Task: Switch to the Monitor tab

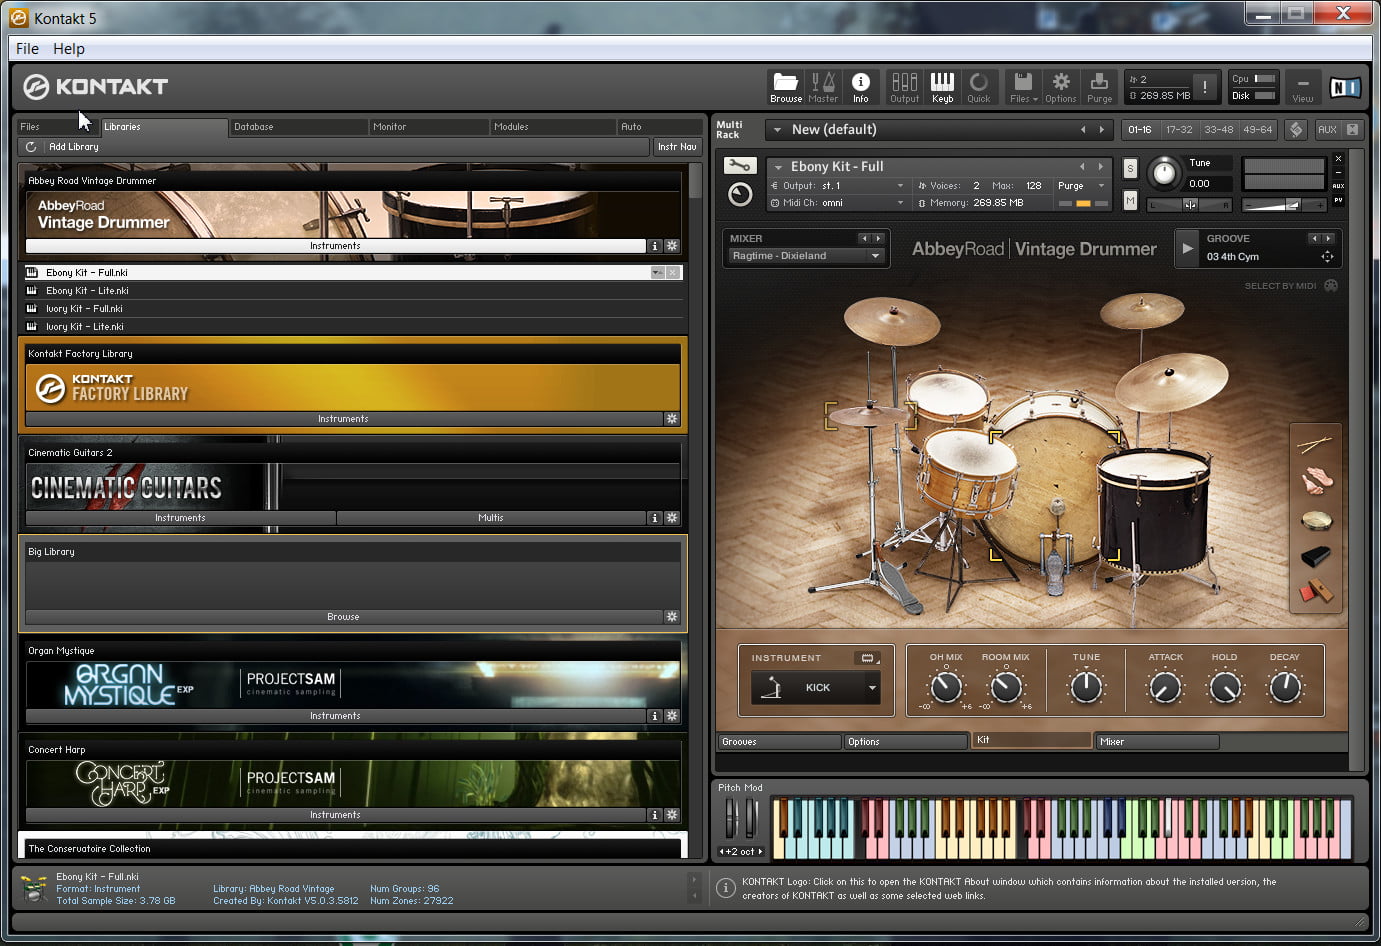Action: coord(429,127)
